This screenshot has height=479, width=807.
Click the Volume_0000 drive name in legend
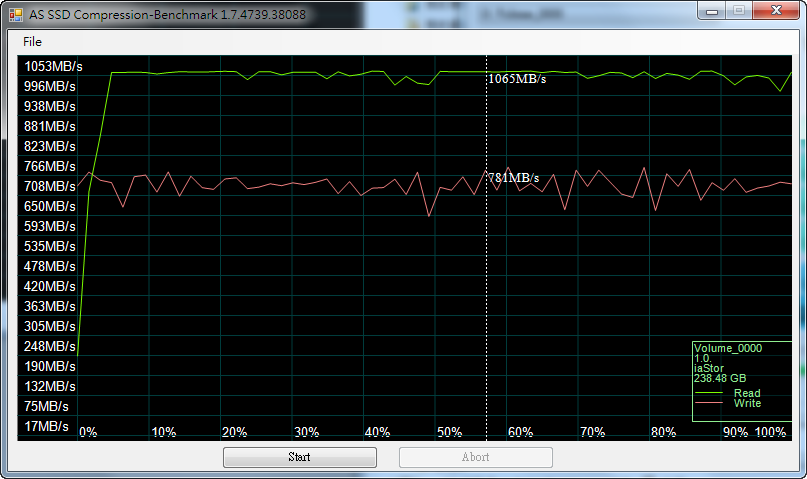(727, 349)
